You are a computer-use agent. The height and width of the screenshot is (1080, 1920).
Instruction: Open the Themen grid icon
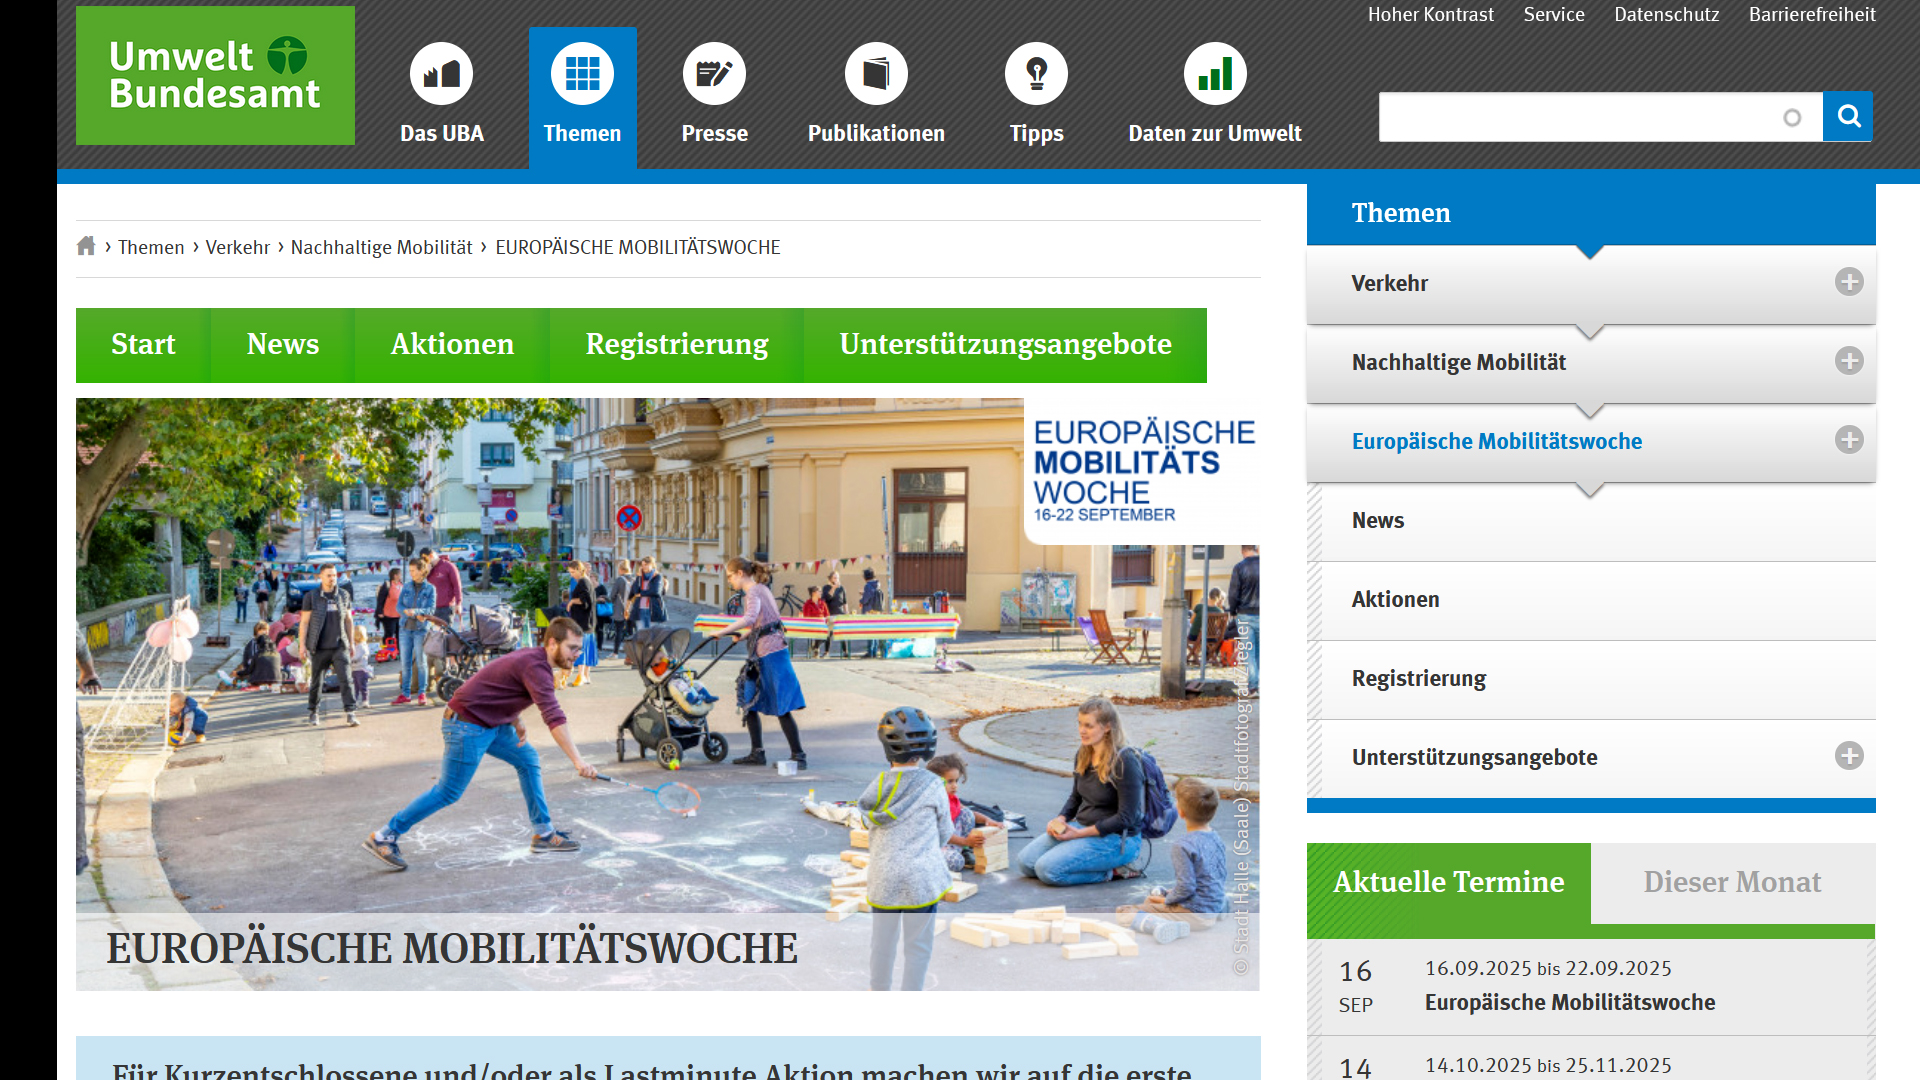point(582,74)
